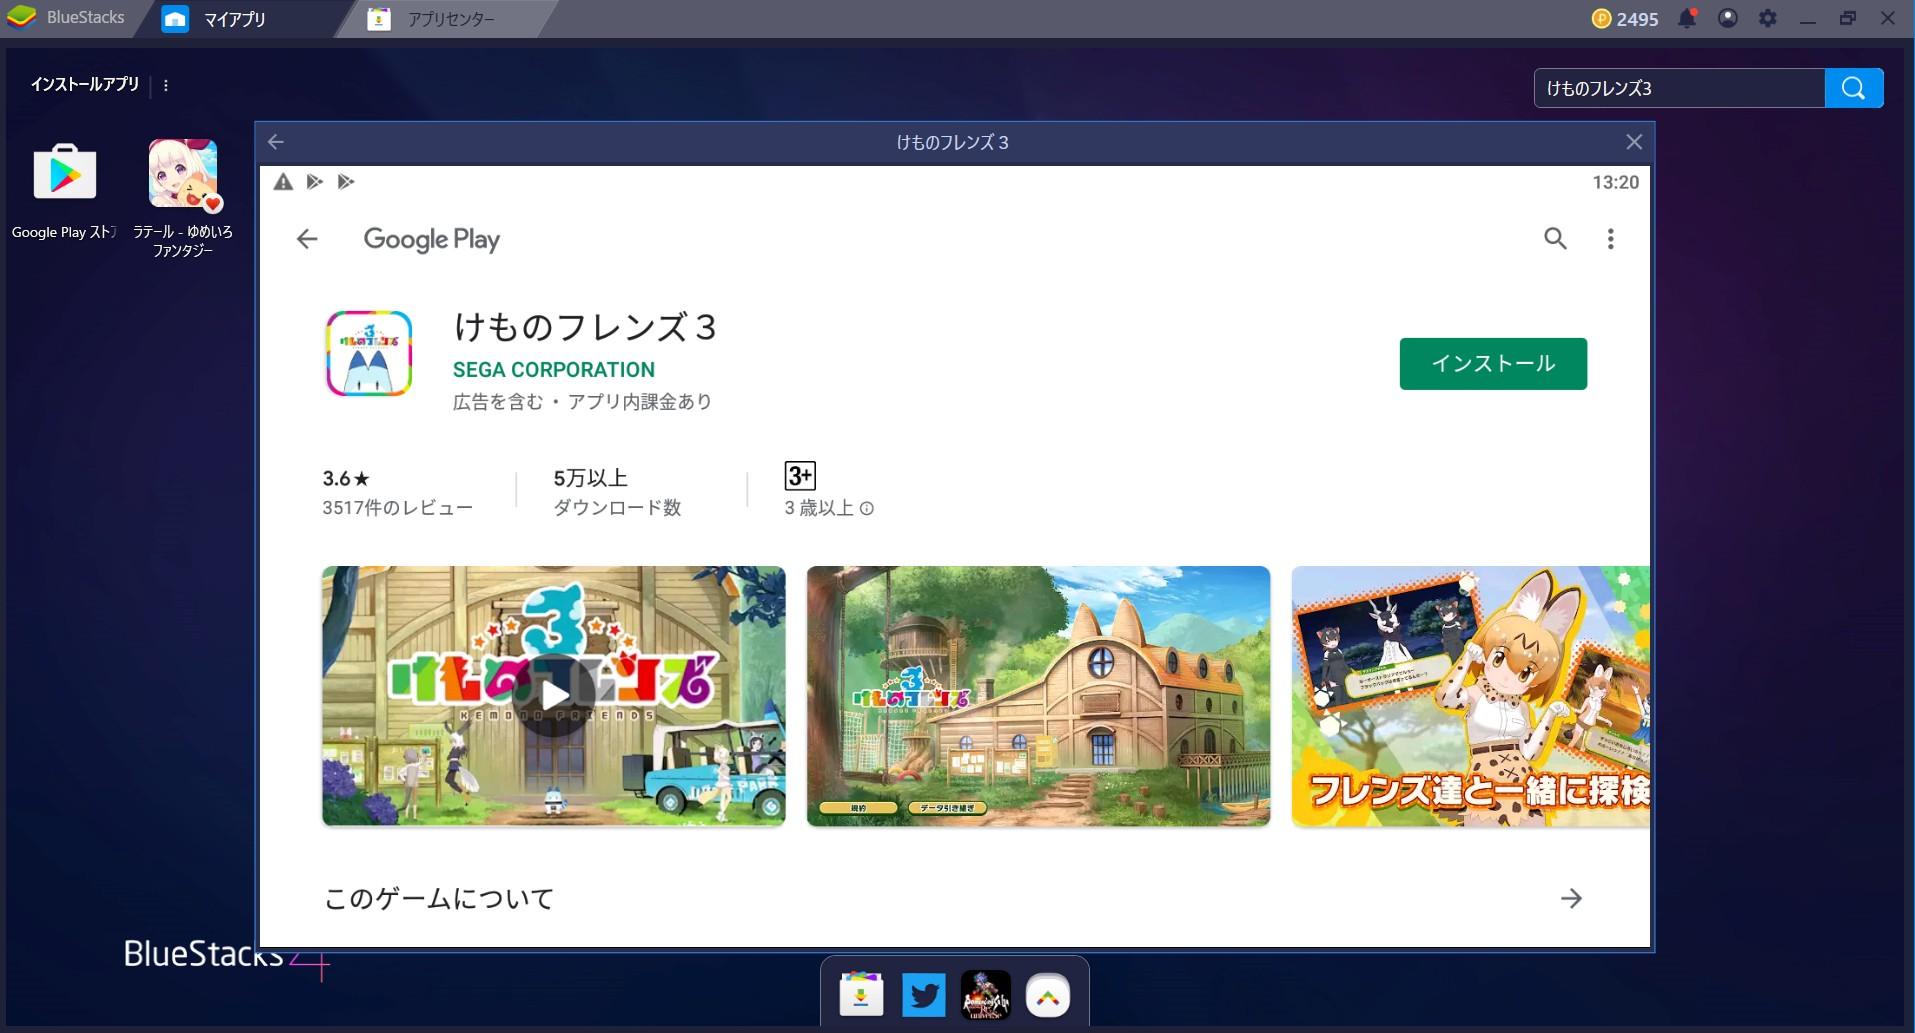Click the Google Play logo

coord(432,239)
